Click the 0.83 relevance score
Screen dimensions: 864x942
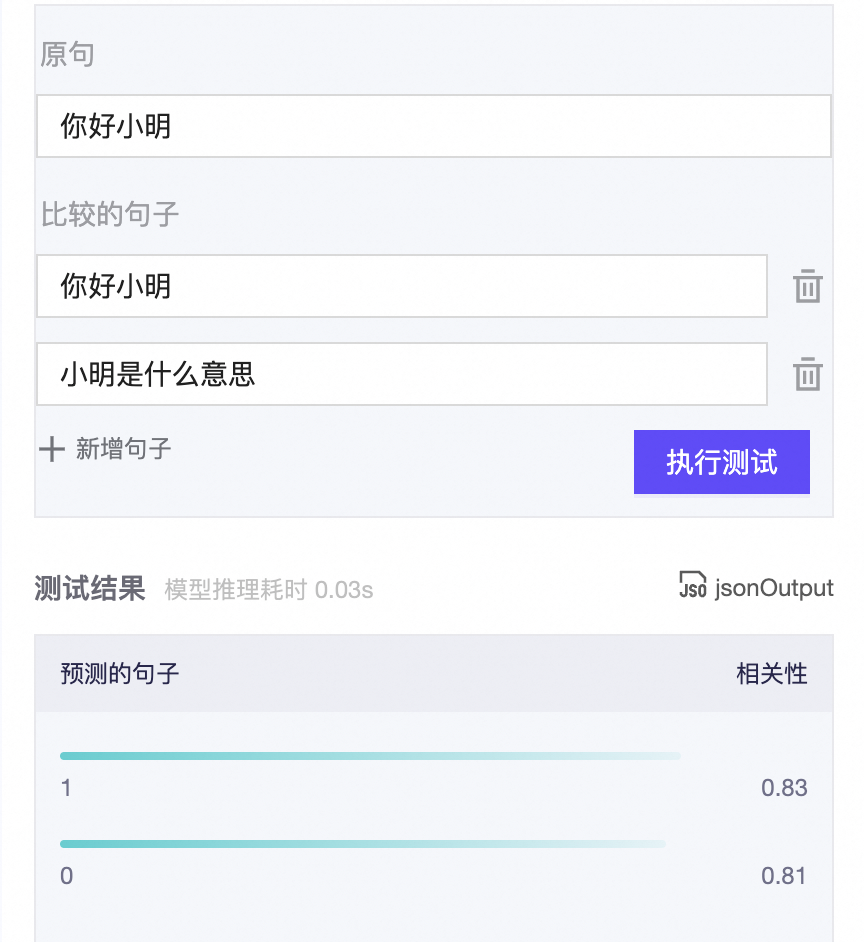(784, 788)
